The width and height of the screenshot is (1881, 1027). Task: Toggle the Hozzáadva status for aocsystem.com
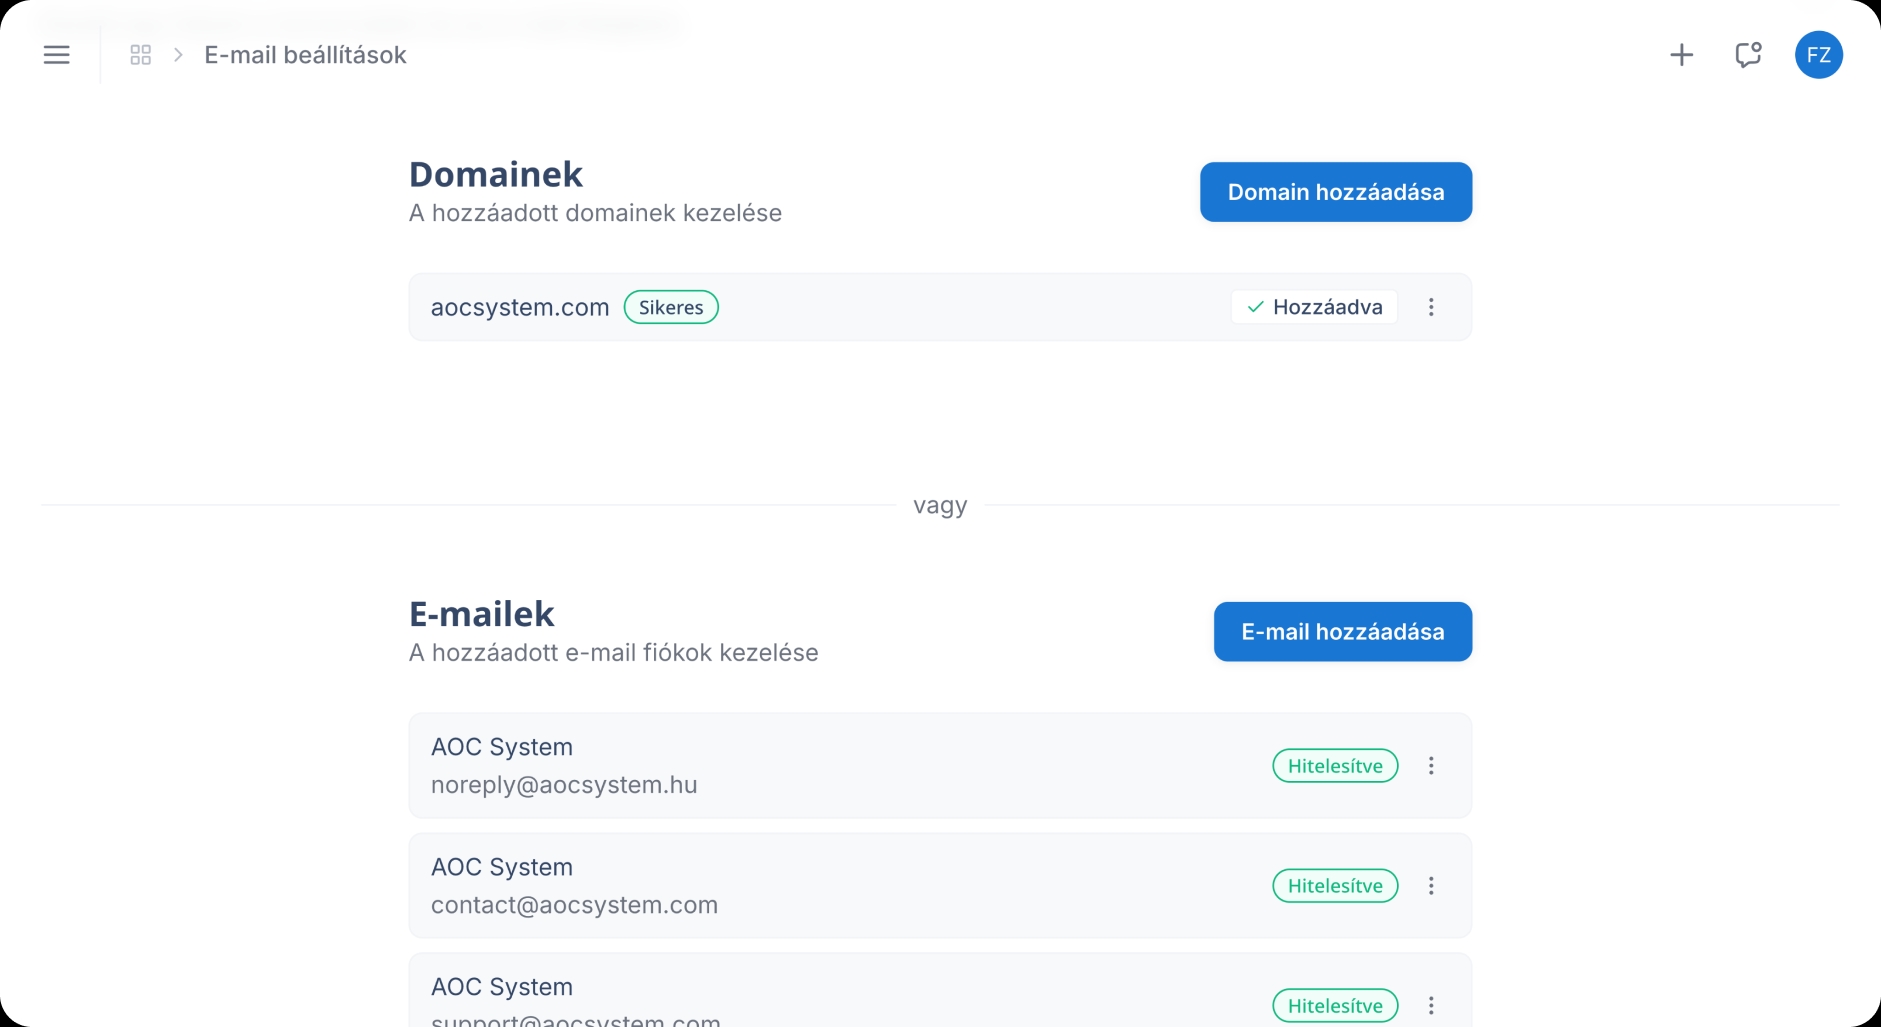coord(1314,307)
